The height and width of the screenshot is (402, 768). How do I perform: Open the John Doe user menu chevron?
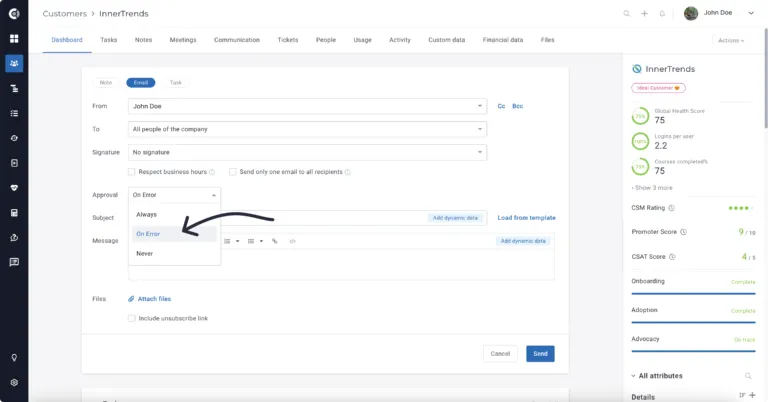tap(751, 13)
